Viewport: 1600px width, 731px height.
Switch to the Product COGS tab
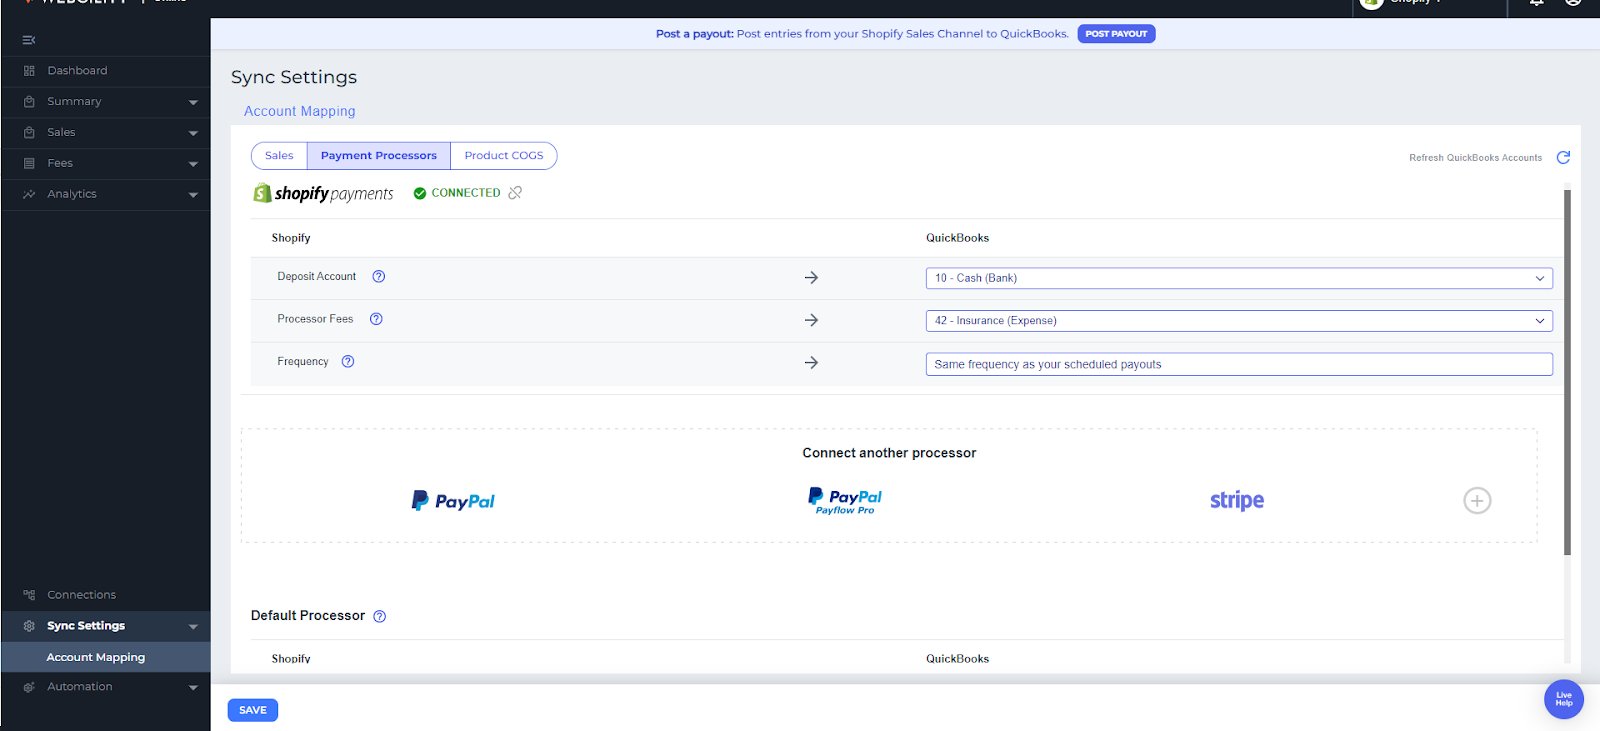point(504,156)
